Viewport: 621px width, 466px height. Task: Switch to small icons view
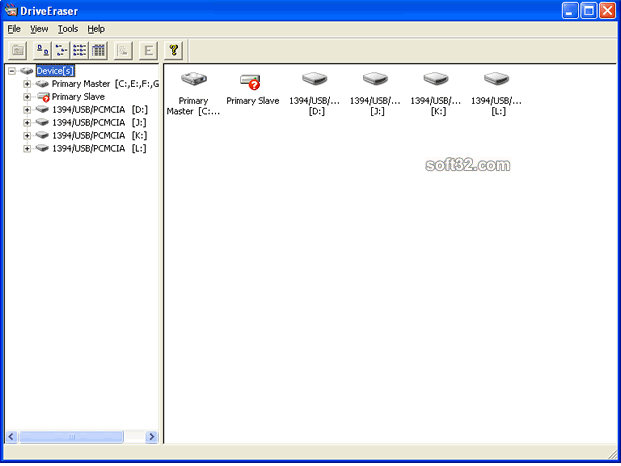click(61, 50)
